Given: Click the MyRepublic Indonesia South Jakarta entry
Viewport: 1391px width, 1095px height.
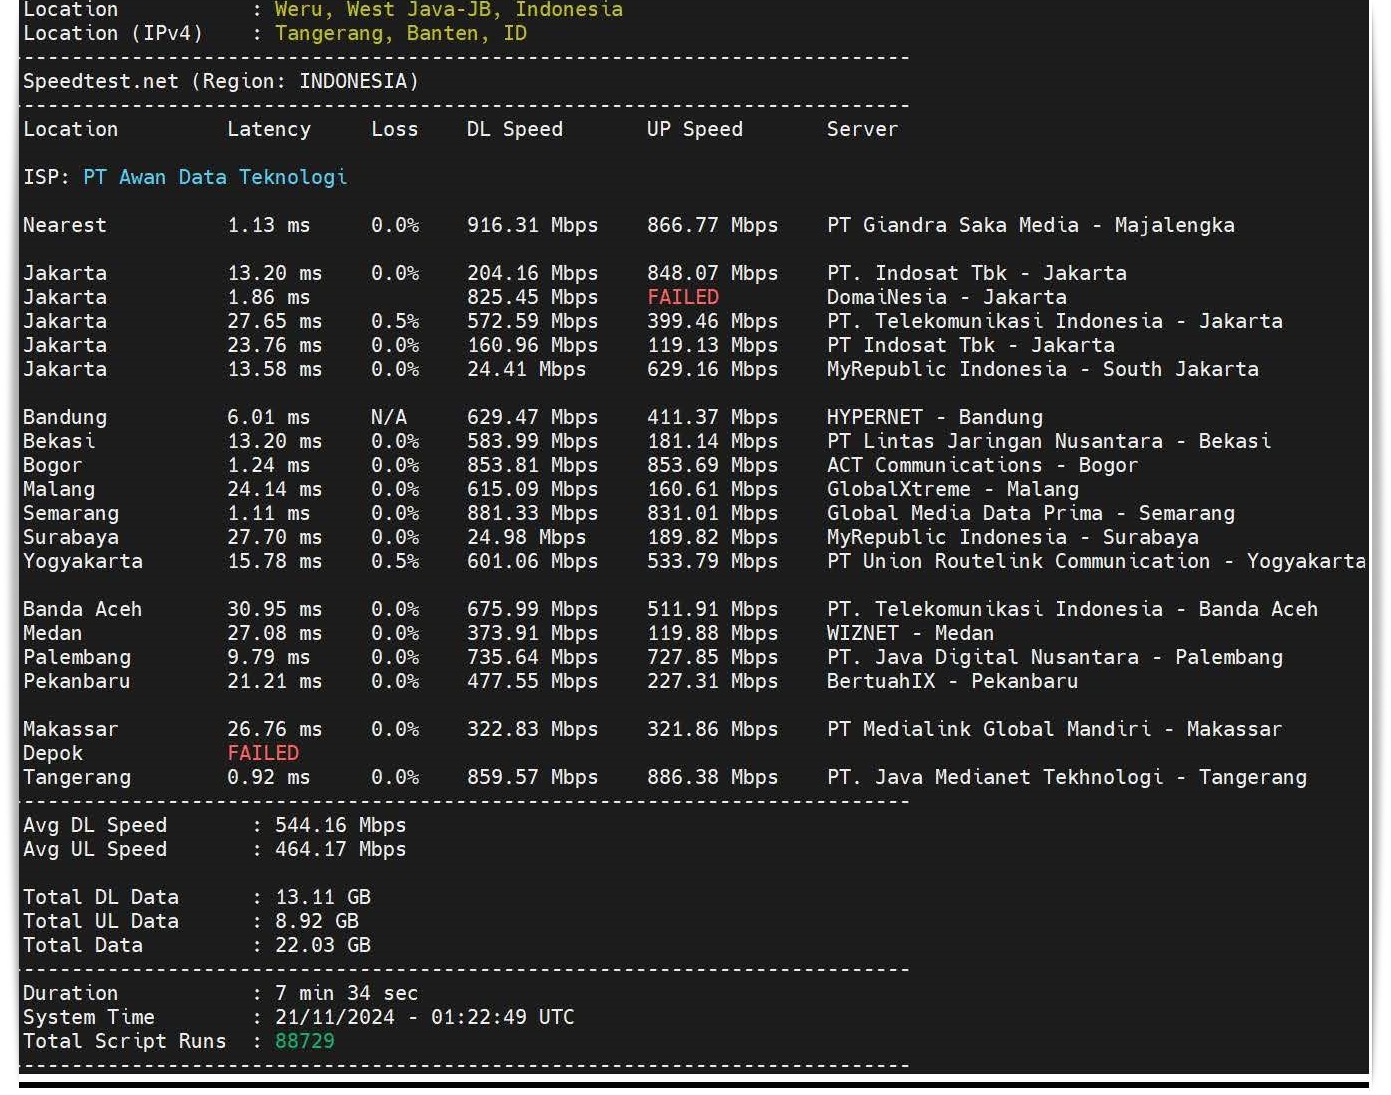Looking at the screenshot, I should click(1044, 369).
